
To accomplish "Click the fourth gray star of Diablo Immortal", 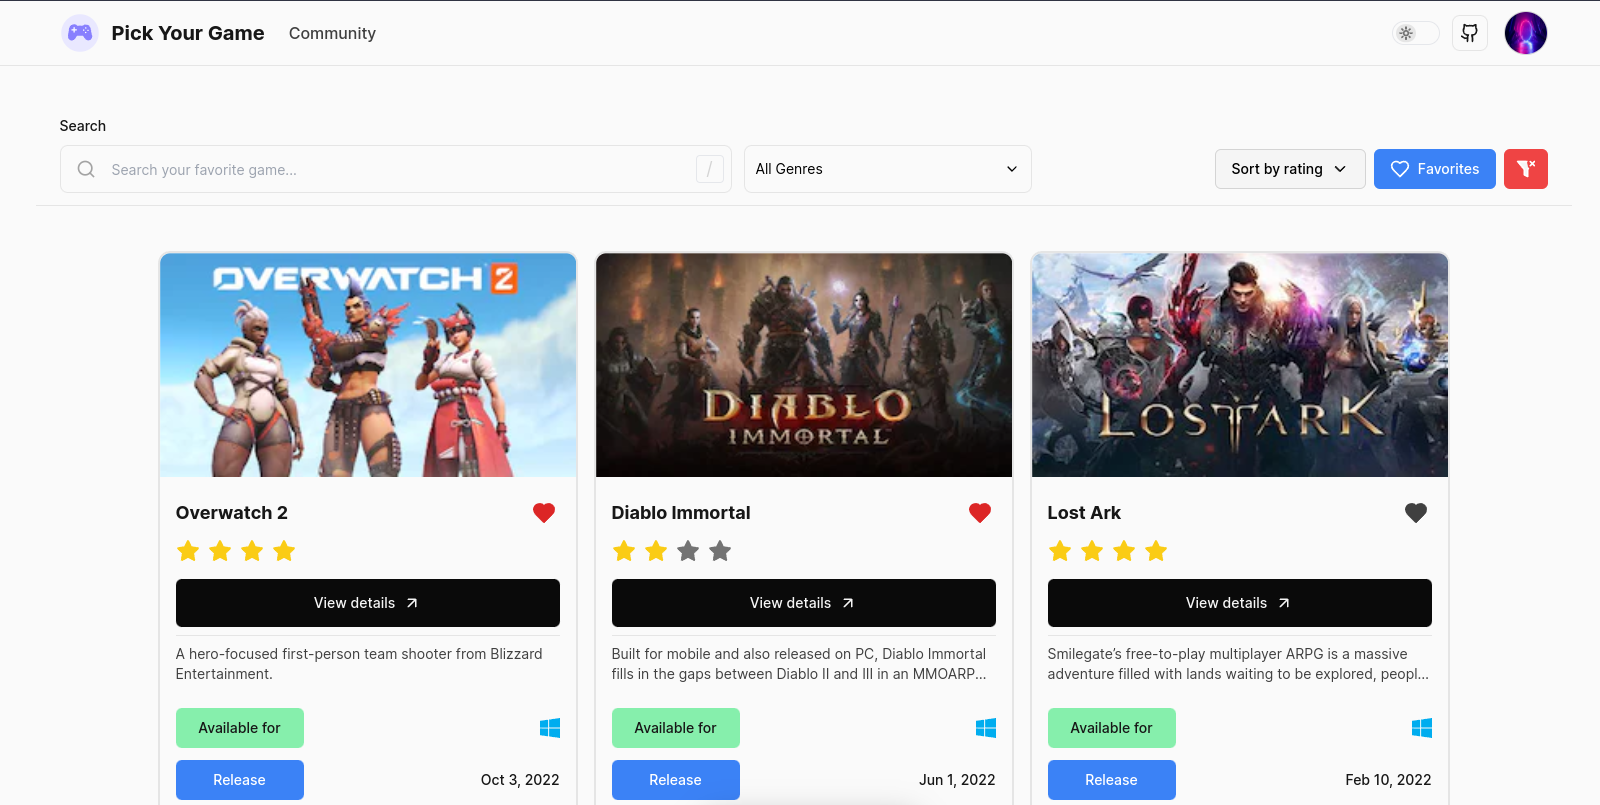I will [x=720, y=551].
